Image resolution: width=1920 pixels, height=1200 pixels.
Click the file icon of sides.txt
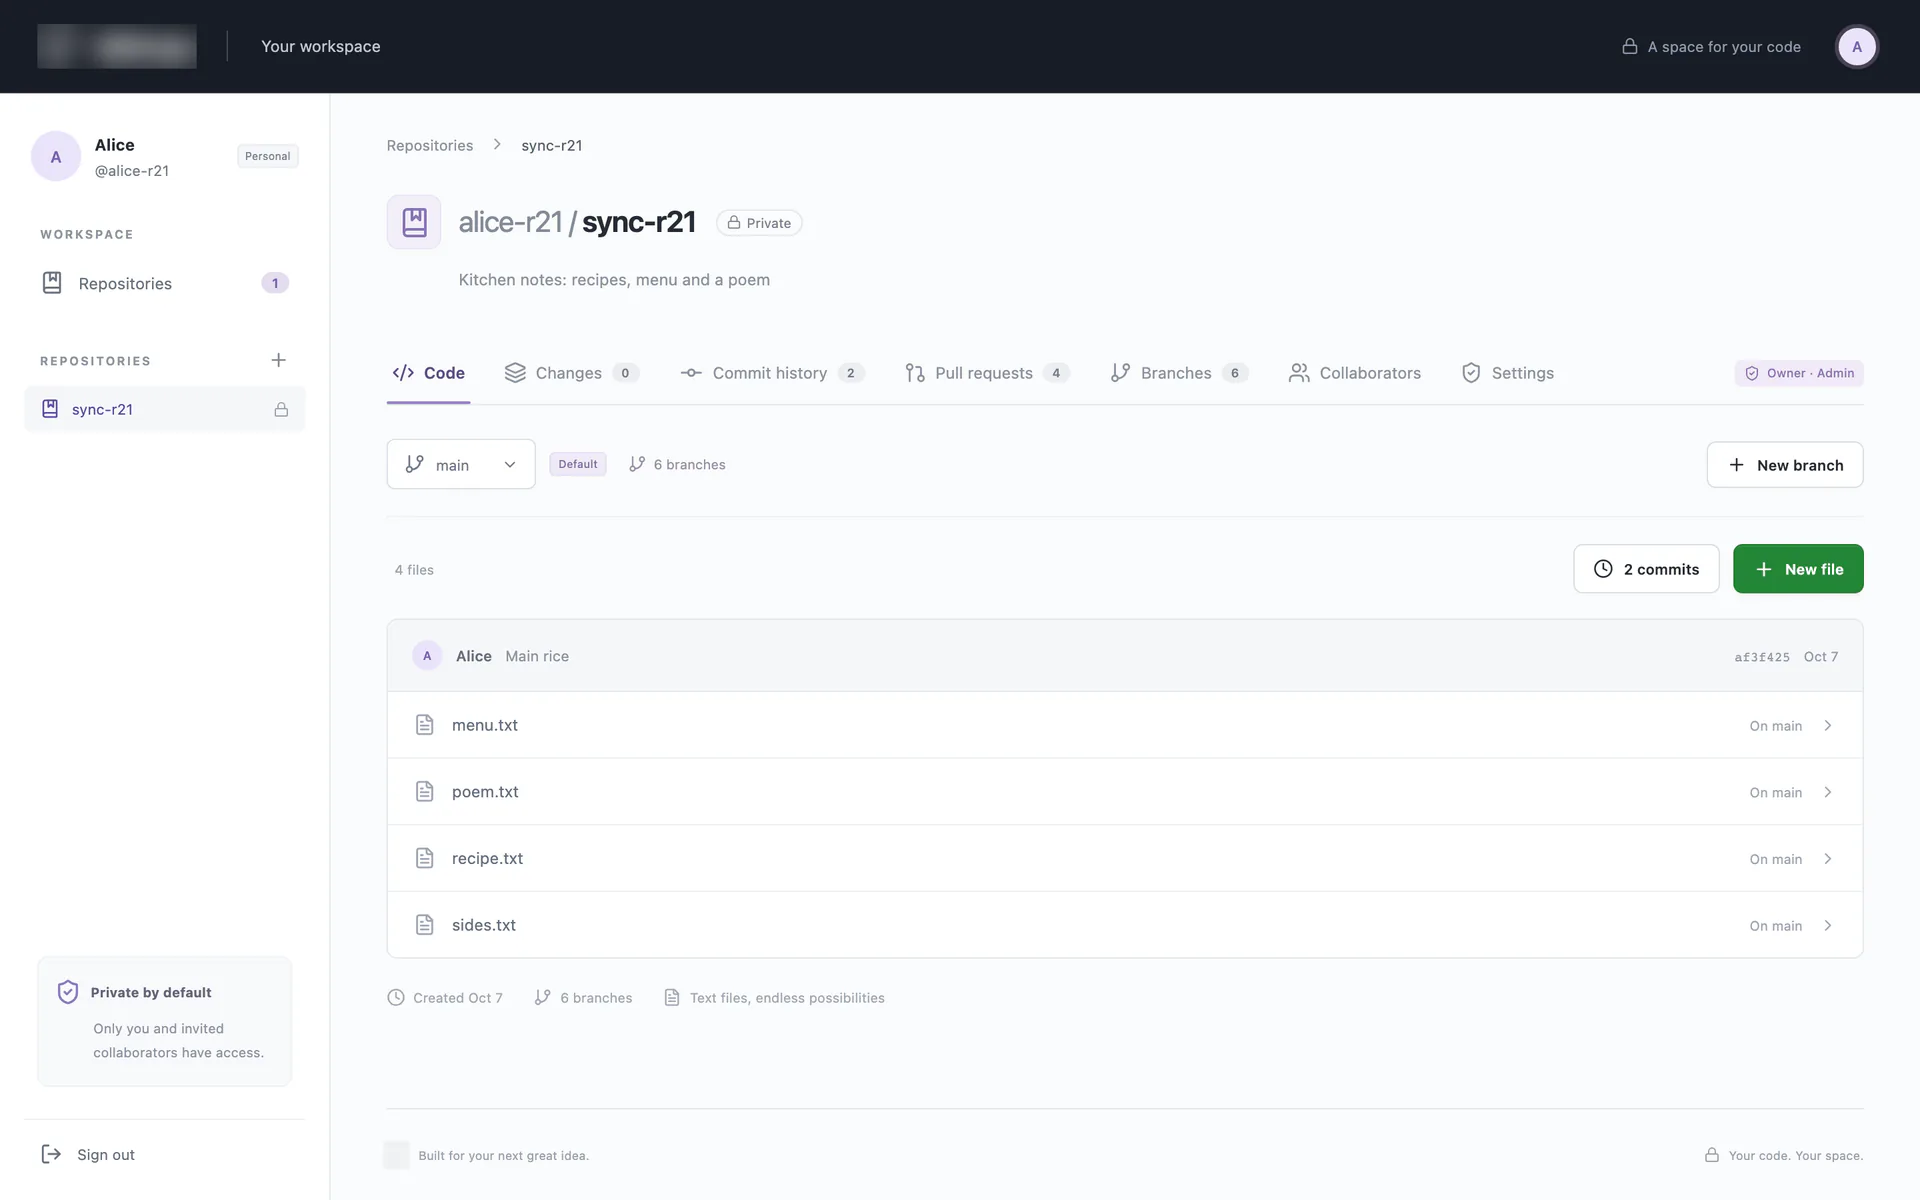pyautogui.click(x=425, y=925)
